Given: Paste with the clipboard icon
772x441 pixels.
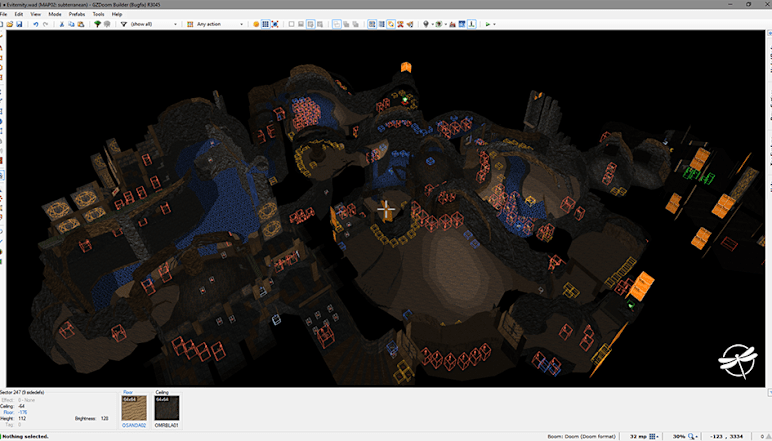Looking at the screenshot, I should 81,24.
